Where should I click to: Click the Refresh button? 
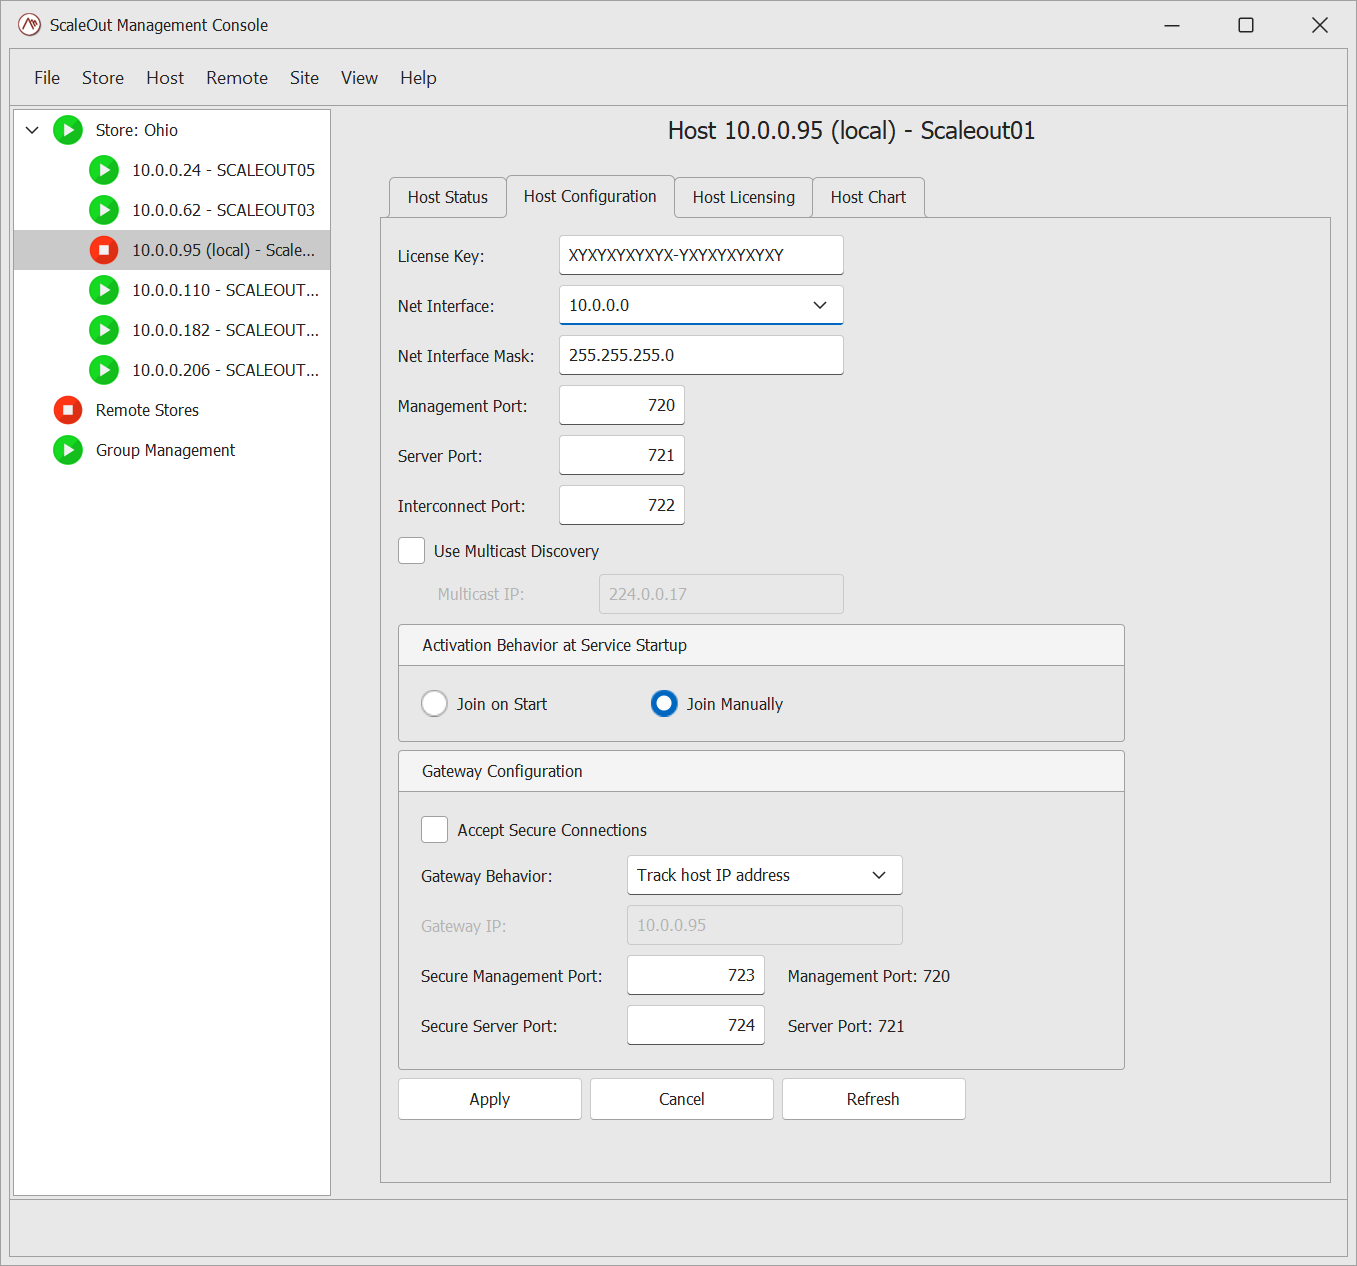click(x=873, y=1099)
